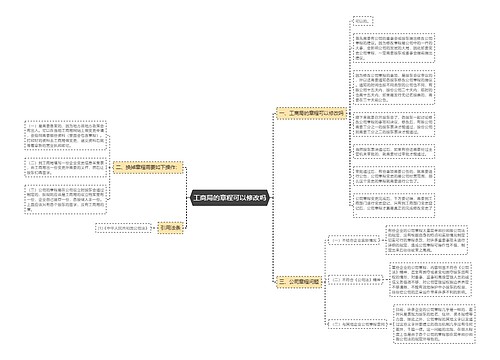Viewport: 500px width, 360px height.
Task: Click the paragraph box beginning (一) on the left
Action: point(65,136)
